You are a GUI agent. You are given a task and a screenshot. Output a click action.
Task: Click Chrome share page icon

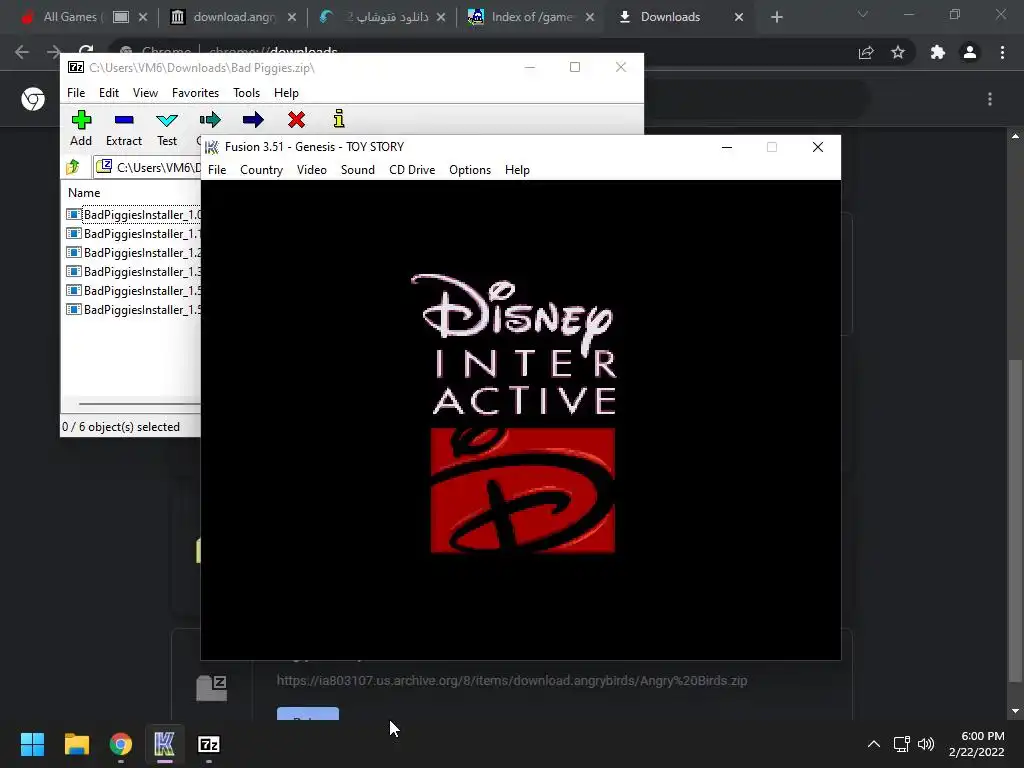[866, 52]
